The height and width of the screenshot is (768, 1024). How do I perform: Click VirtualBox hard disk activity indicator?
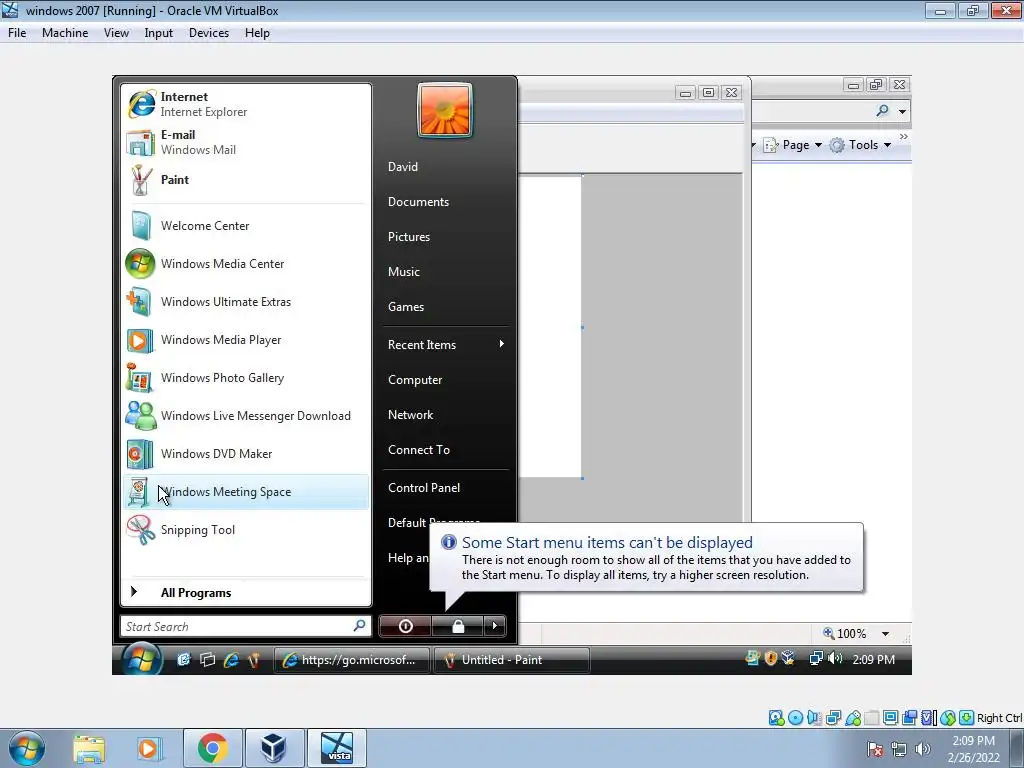(x=776, y=718)
